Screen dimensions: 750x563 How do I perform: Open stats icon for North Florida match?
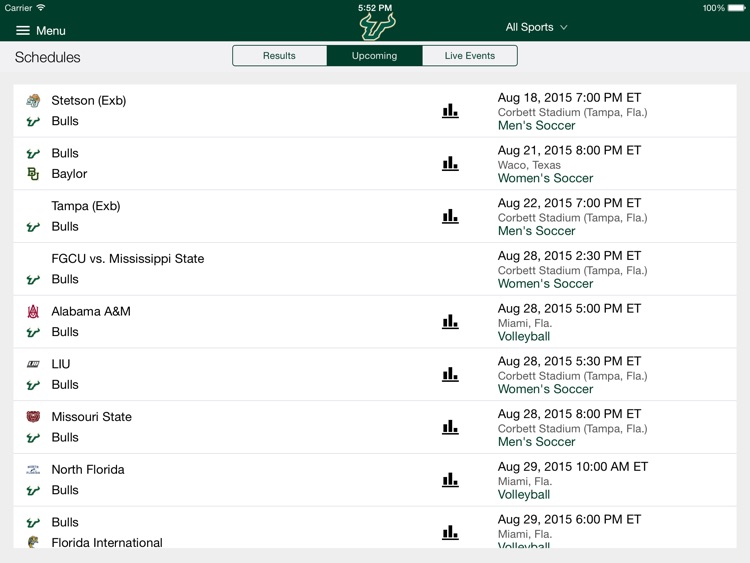(x=450, y=480)
